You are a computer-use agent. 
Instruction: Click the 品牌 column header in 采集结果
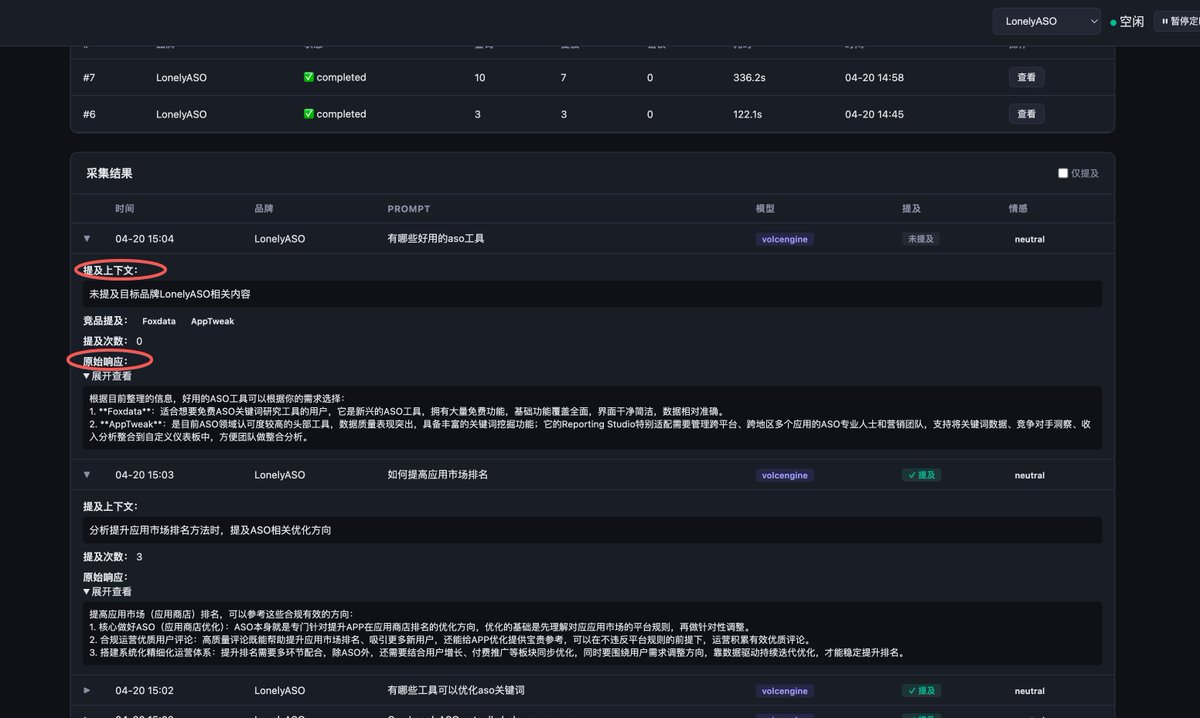pos(264,209)
